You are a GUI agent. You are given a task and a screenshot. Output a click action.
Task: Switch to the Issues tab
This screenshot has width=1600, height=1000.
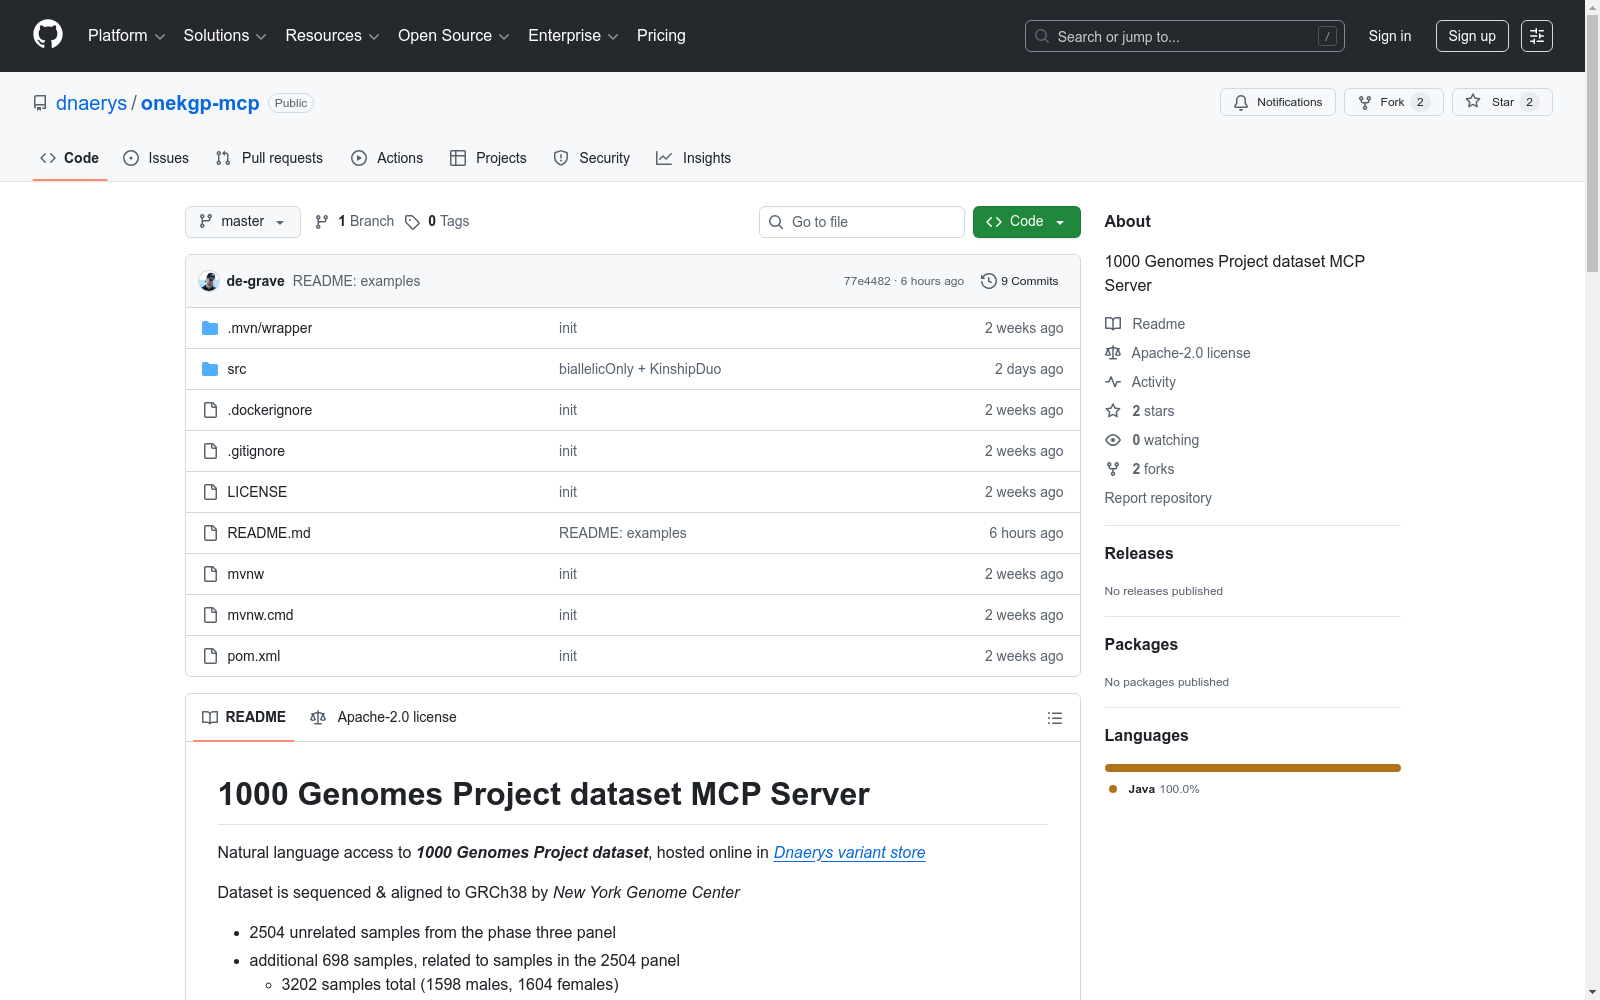(x=156, y=158)
